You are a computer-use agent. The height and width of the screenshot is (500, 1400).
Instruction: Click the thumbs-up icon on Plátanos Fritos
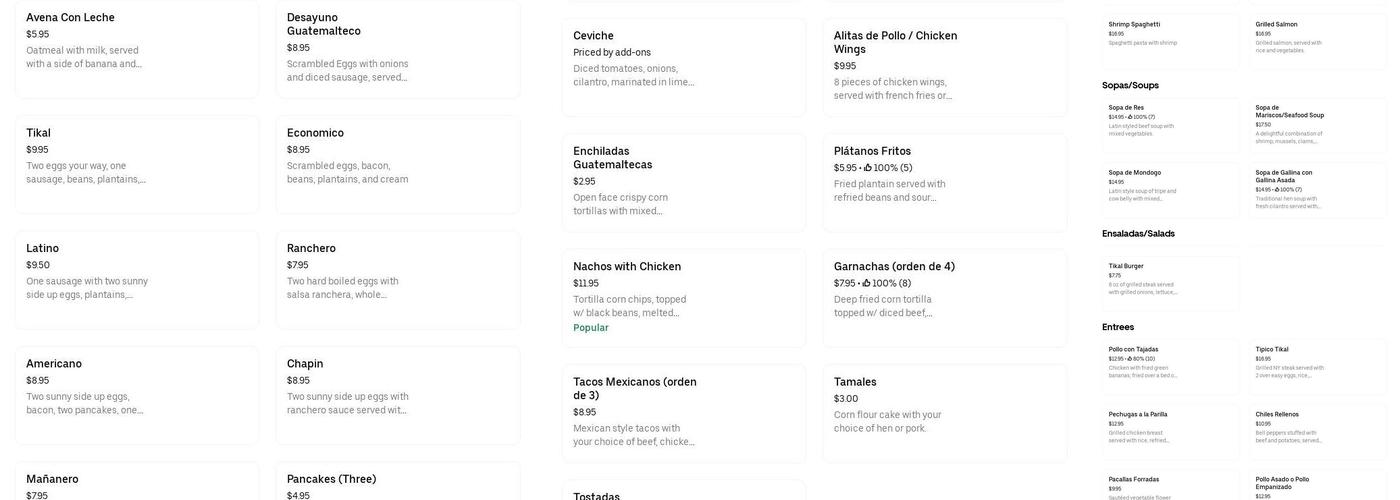pos(868,168)
